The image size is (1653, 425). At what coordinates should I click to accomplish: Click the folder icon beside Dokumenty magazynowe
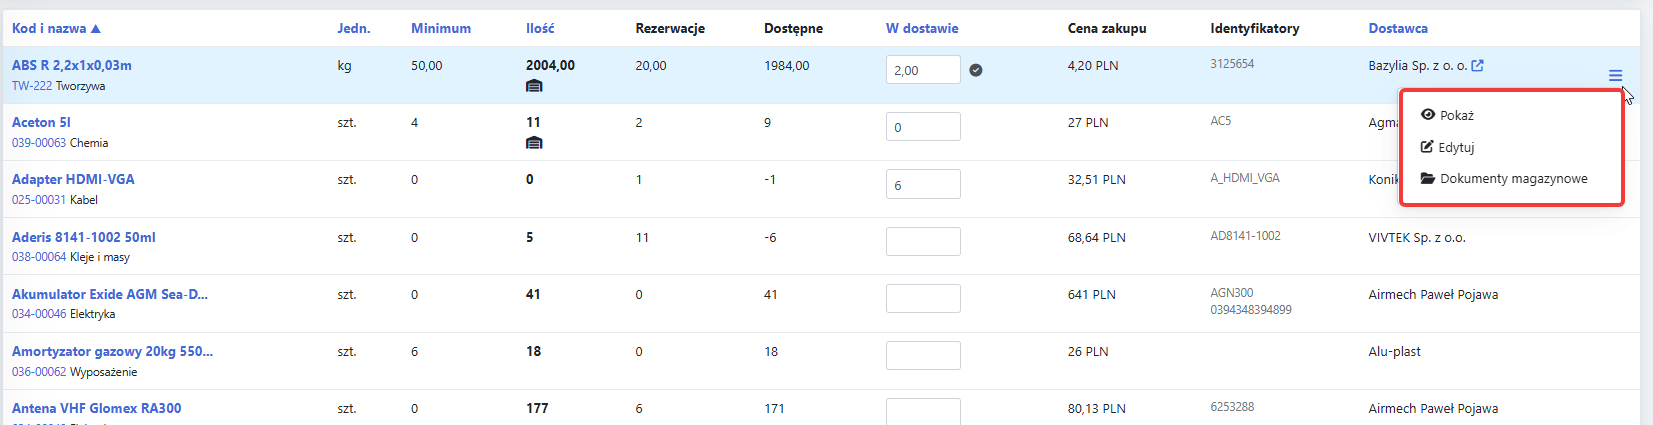pos(1428,178)
